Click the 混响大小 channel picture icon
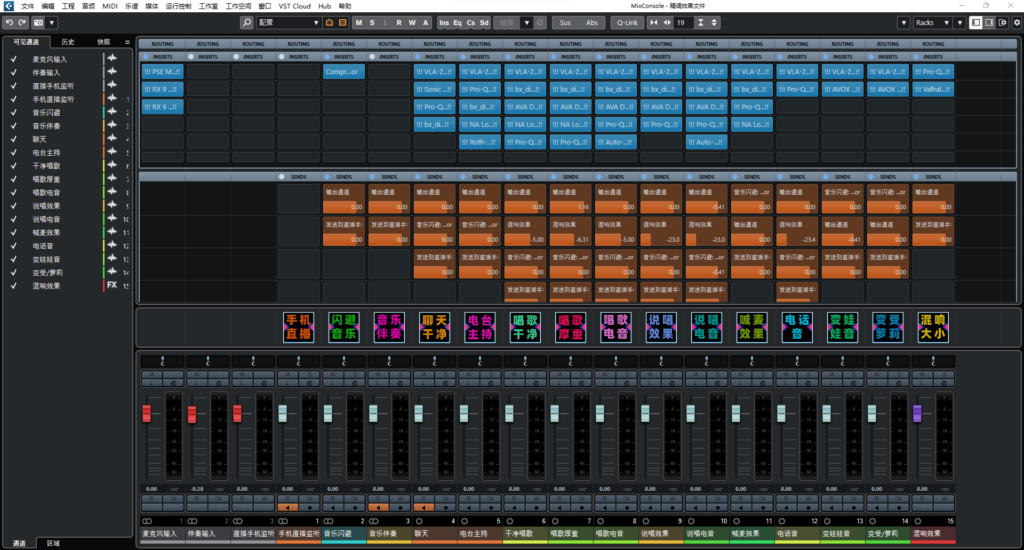Image resolution: width=1024 pixels, height=550 pixels. click(932, 327)
